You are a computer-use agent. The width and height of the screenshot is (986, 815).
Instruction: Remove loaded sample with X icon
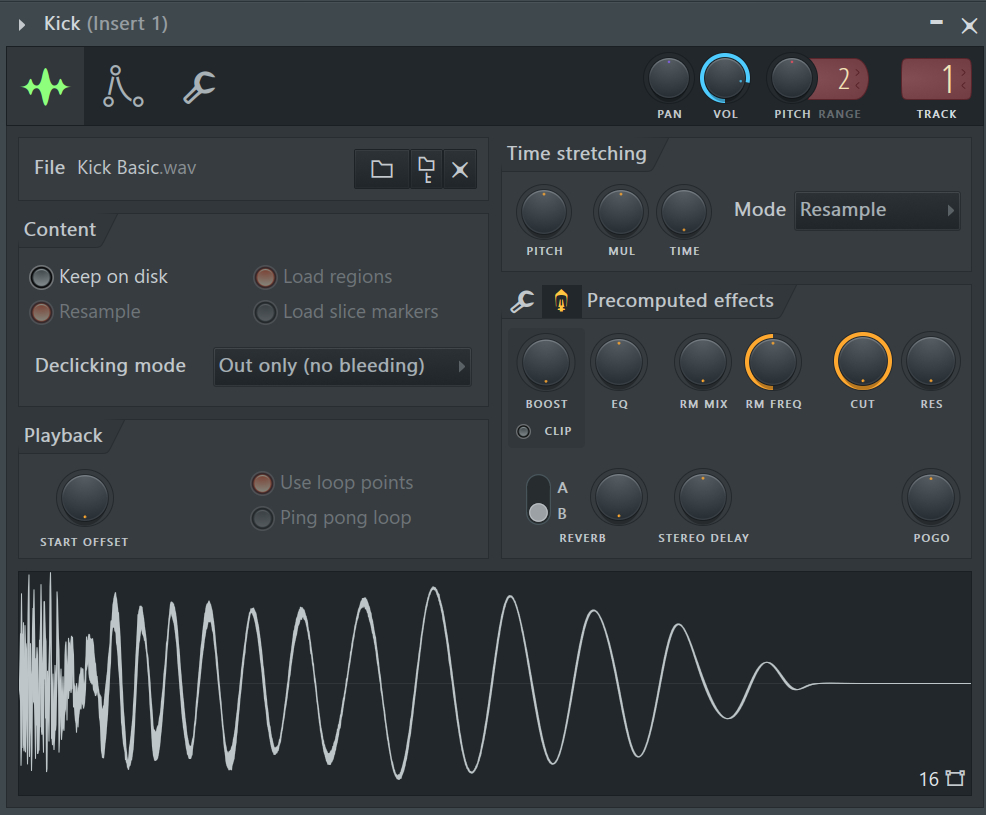[460, 169]
